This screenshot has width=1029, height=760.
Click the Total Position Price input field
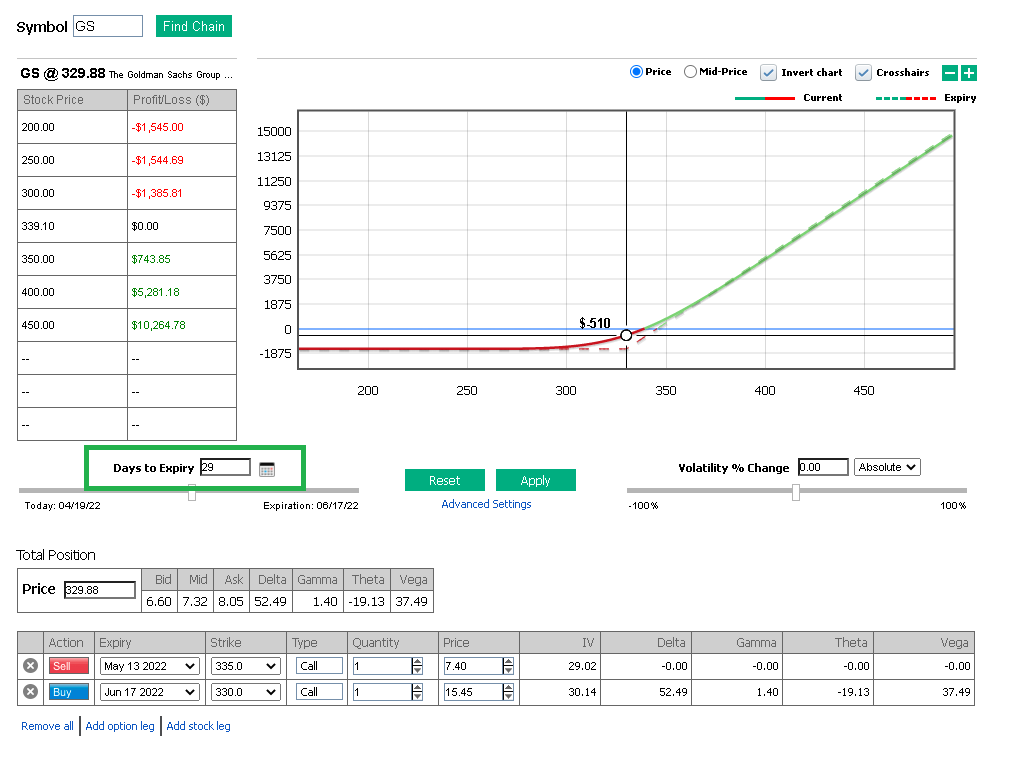click(100, 590)
